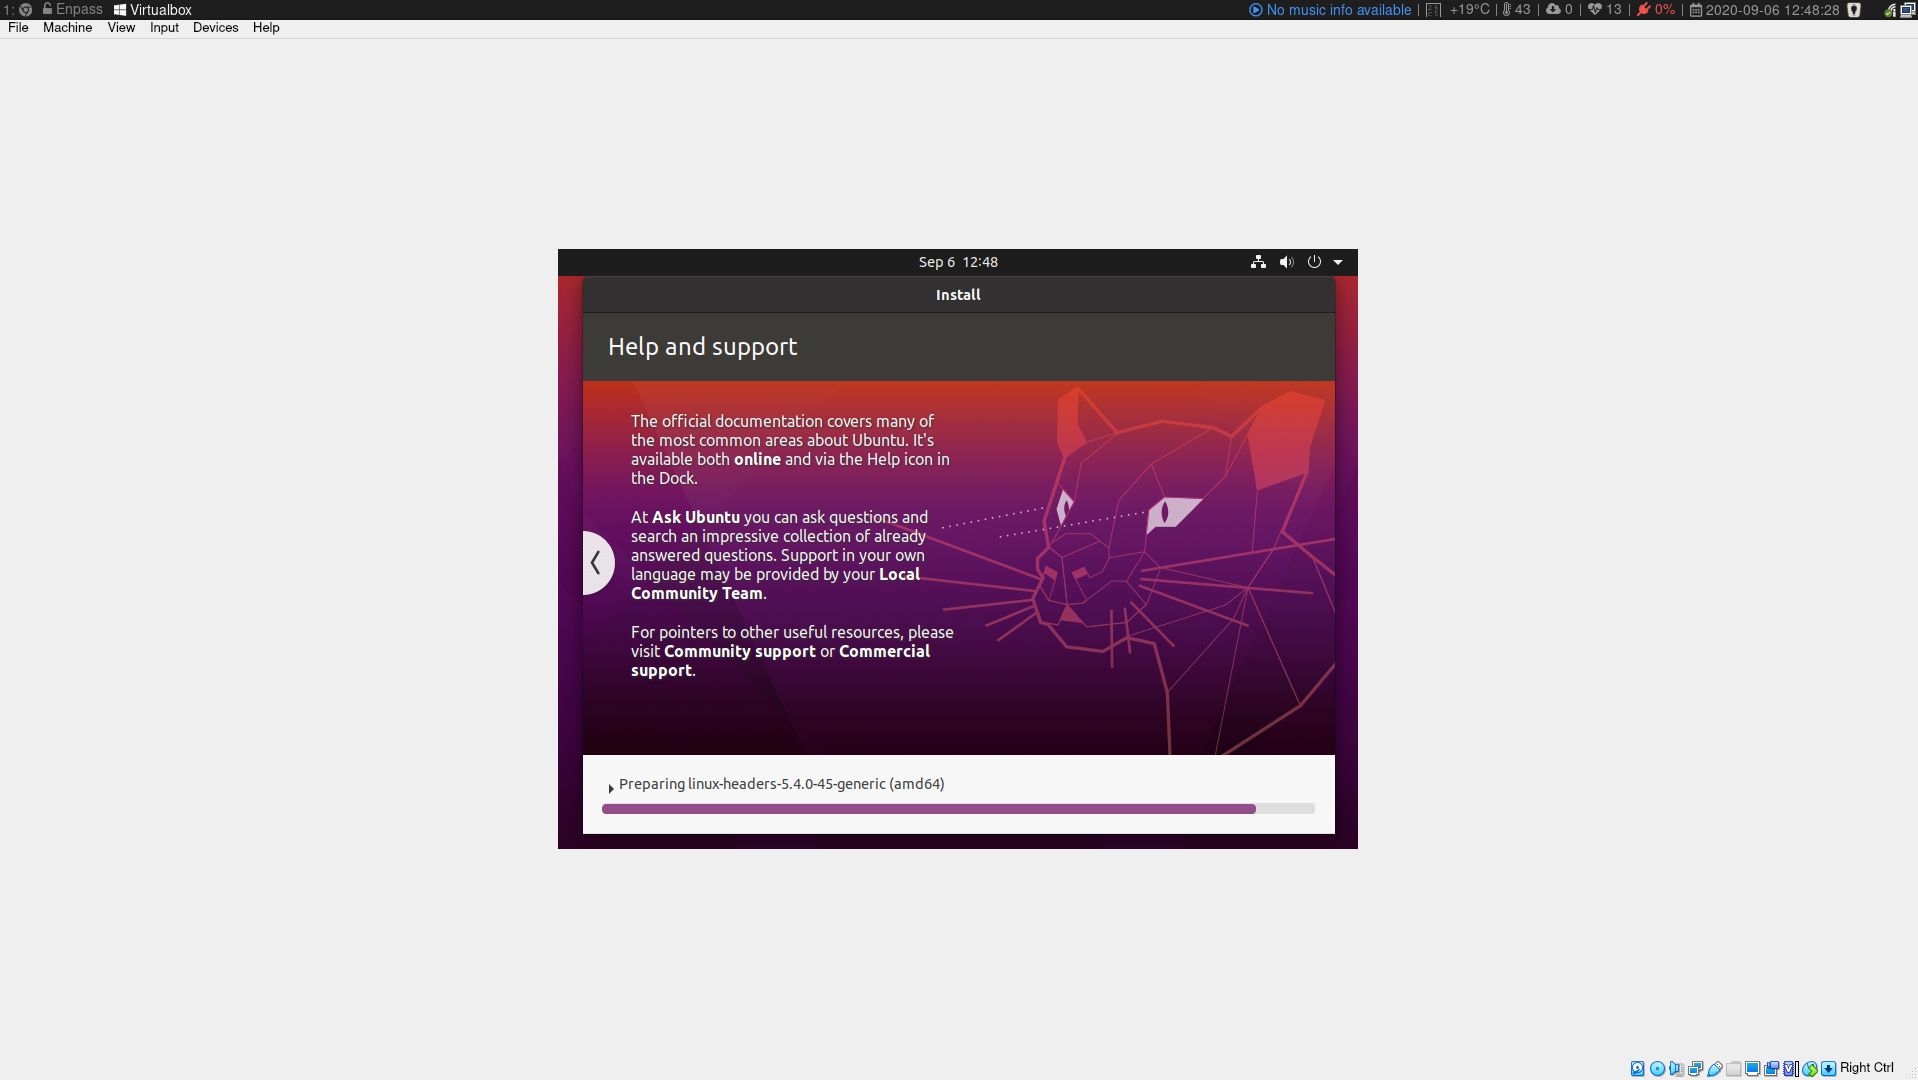Click the volume icon in the installer top bar

pyautogui.click(x=1286, y=262)
